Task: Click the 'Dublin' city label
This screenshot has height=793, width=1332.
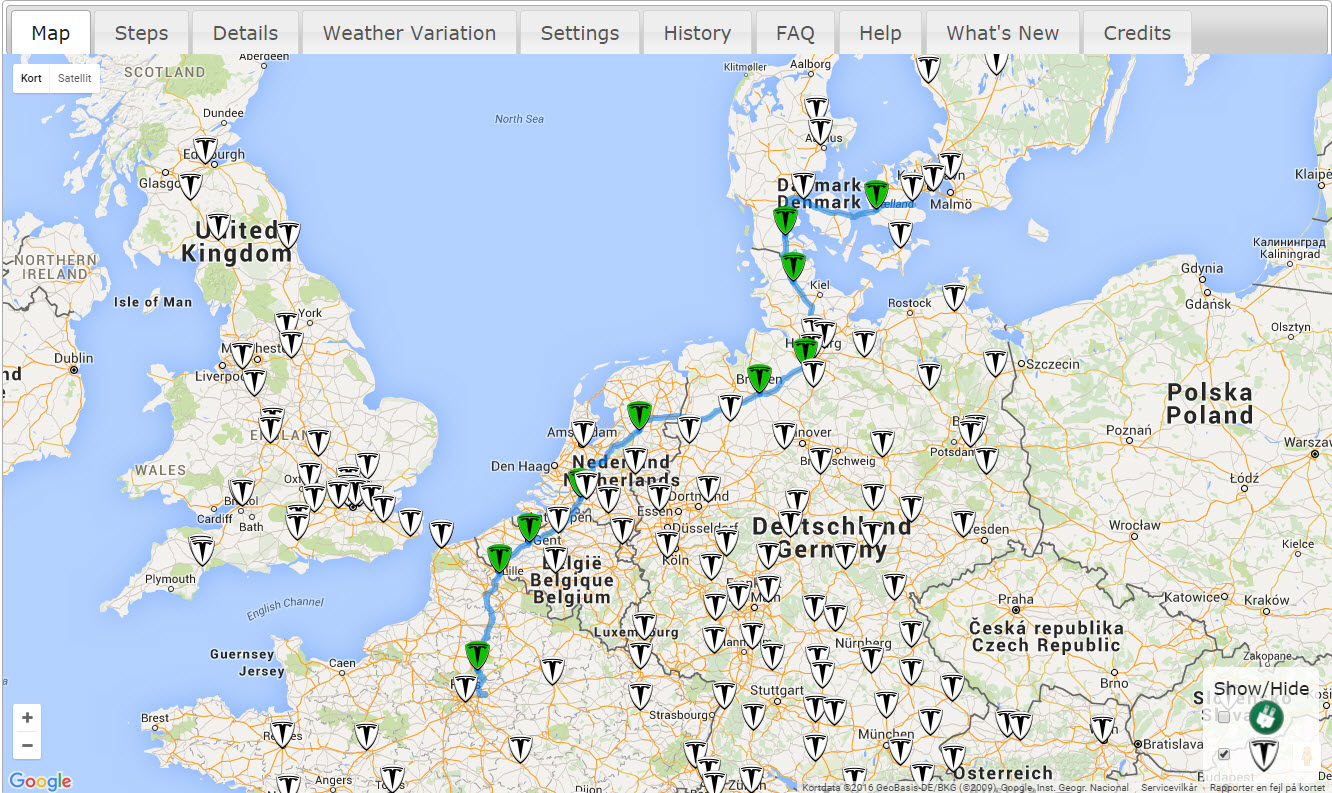Action: pos(74,358)
